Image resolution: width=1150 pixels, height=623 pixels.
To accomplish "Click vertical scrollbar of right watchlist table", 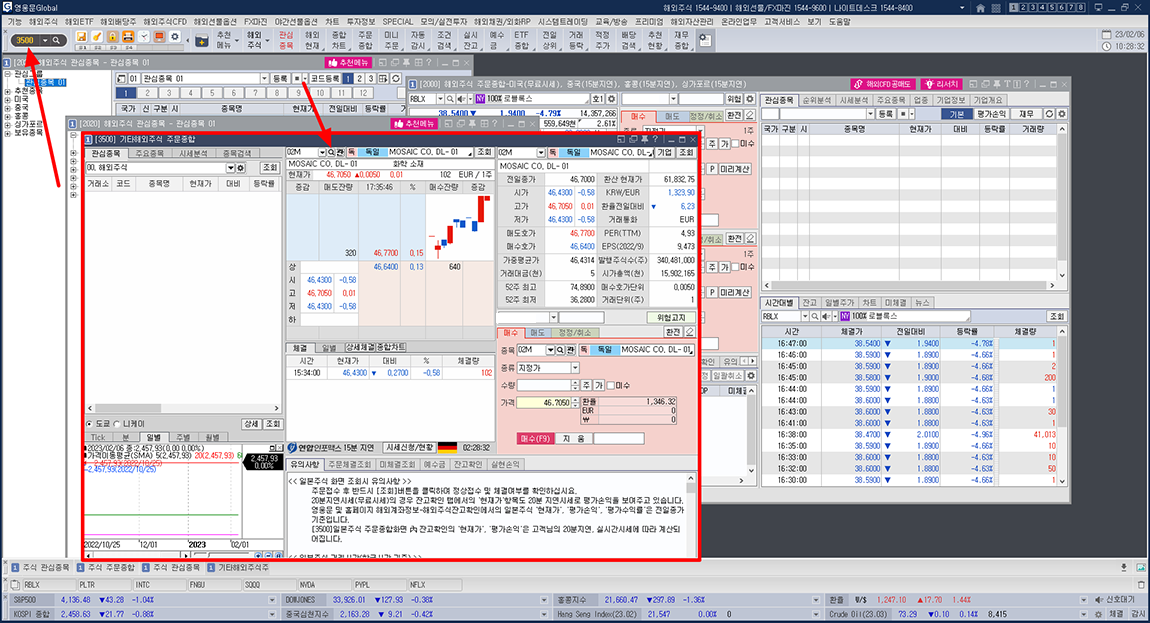I will (x=1061, y=202).
